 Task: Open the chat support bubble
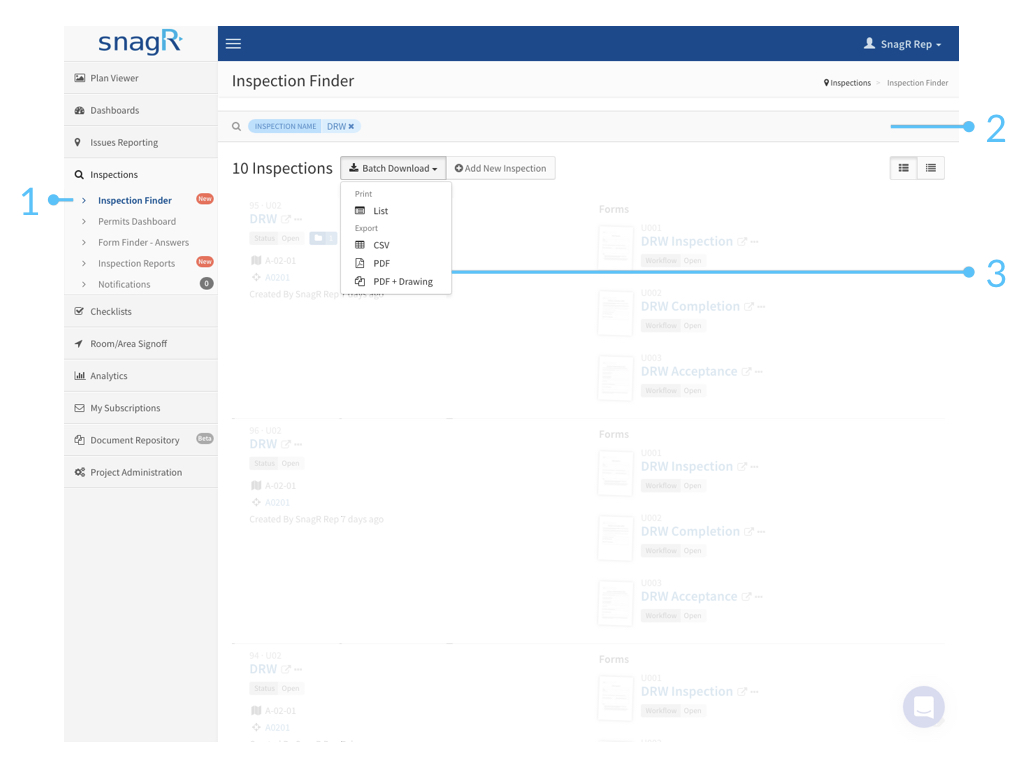923,707
